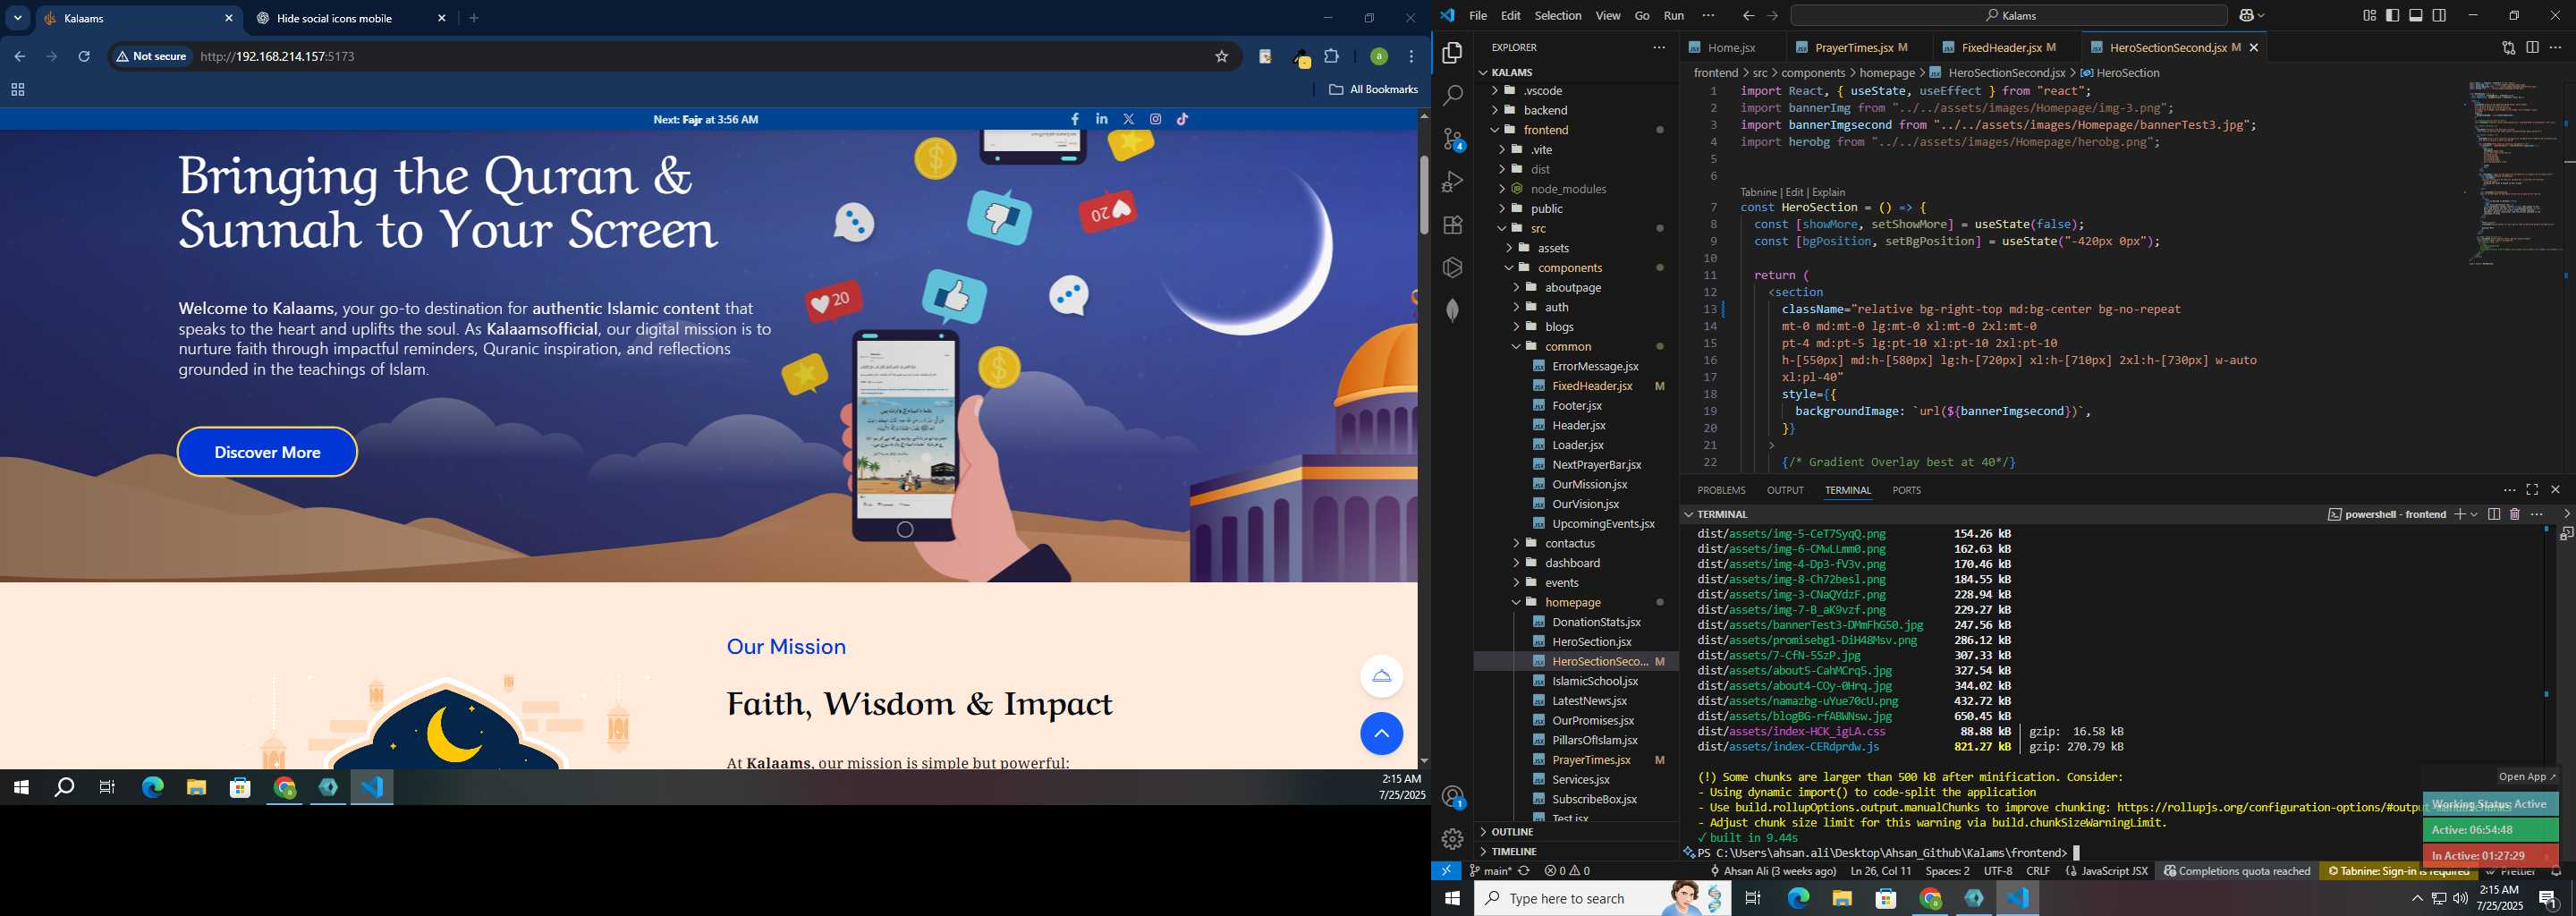Maximize the terminal panel size
Viewport: 2576px width, 916px height.
coord(2532,490)
